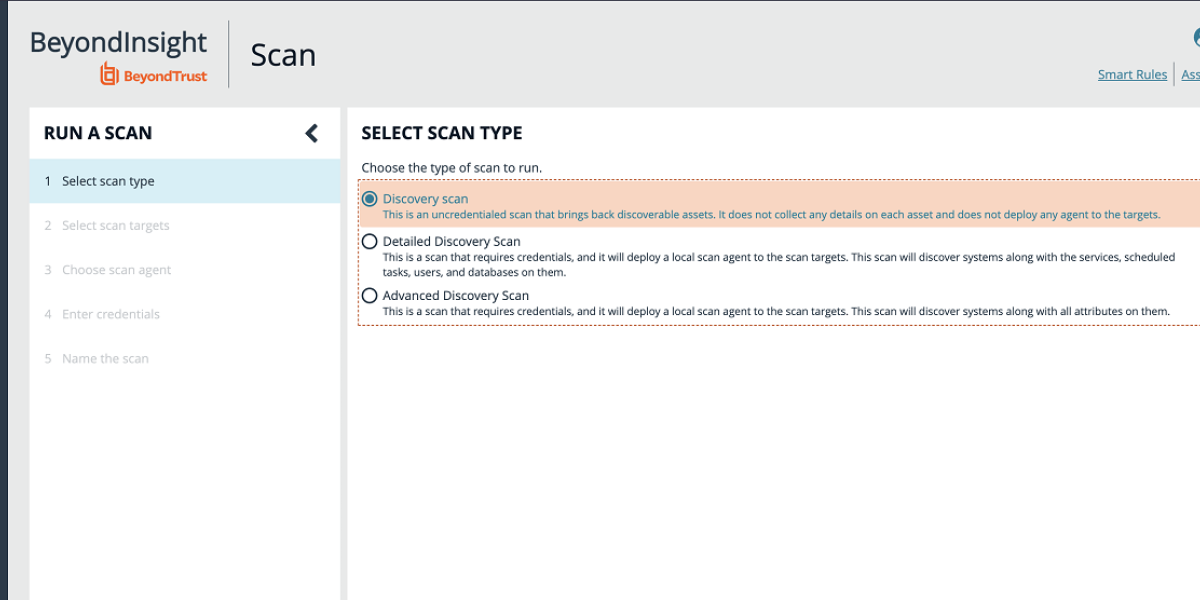1200x600 pixels.
Task: Click the uncredentialed scan description text
Action: point(771,215)
